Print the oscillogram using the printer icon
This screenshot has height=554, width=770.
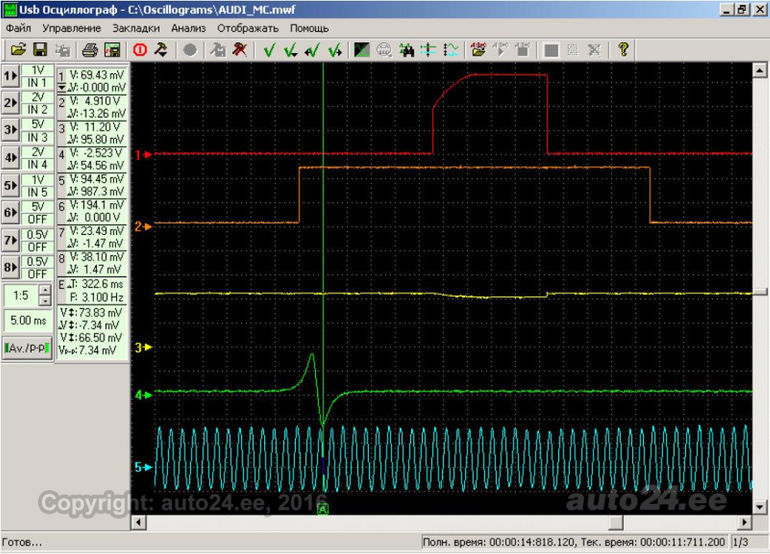click(90, 50)
